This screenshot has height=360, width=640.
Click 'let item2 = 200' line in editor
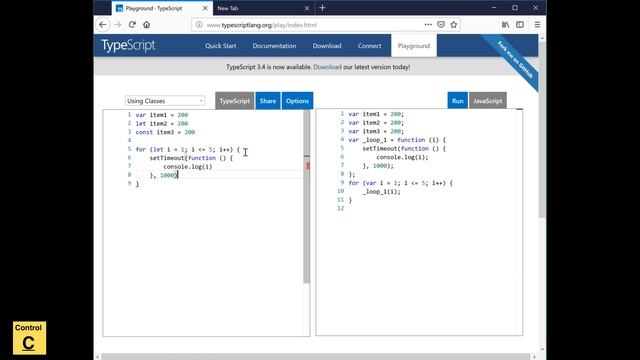point(162,124)
